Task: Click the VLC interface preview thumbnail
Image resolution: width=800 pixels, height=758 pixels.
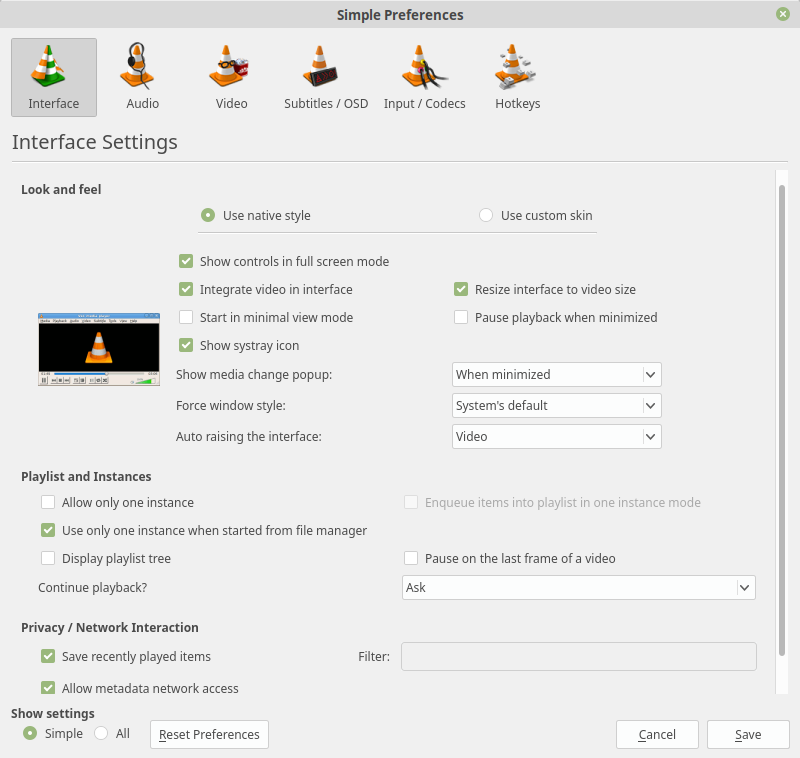Action: 99,349
